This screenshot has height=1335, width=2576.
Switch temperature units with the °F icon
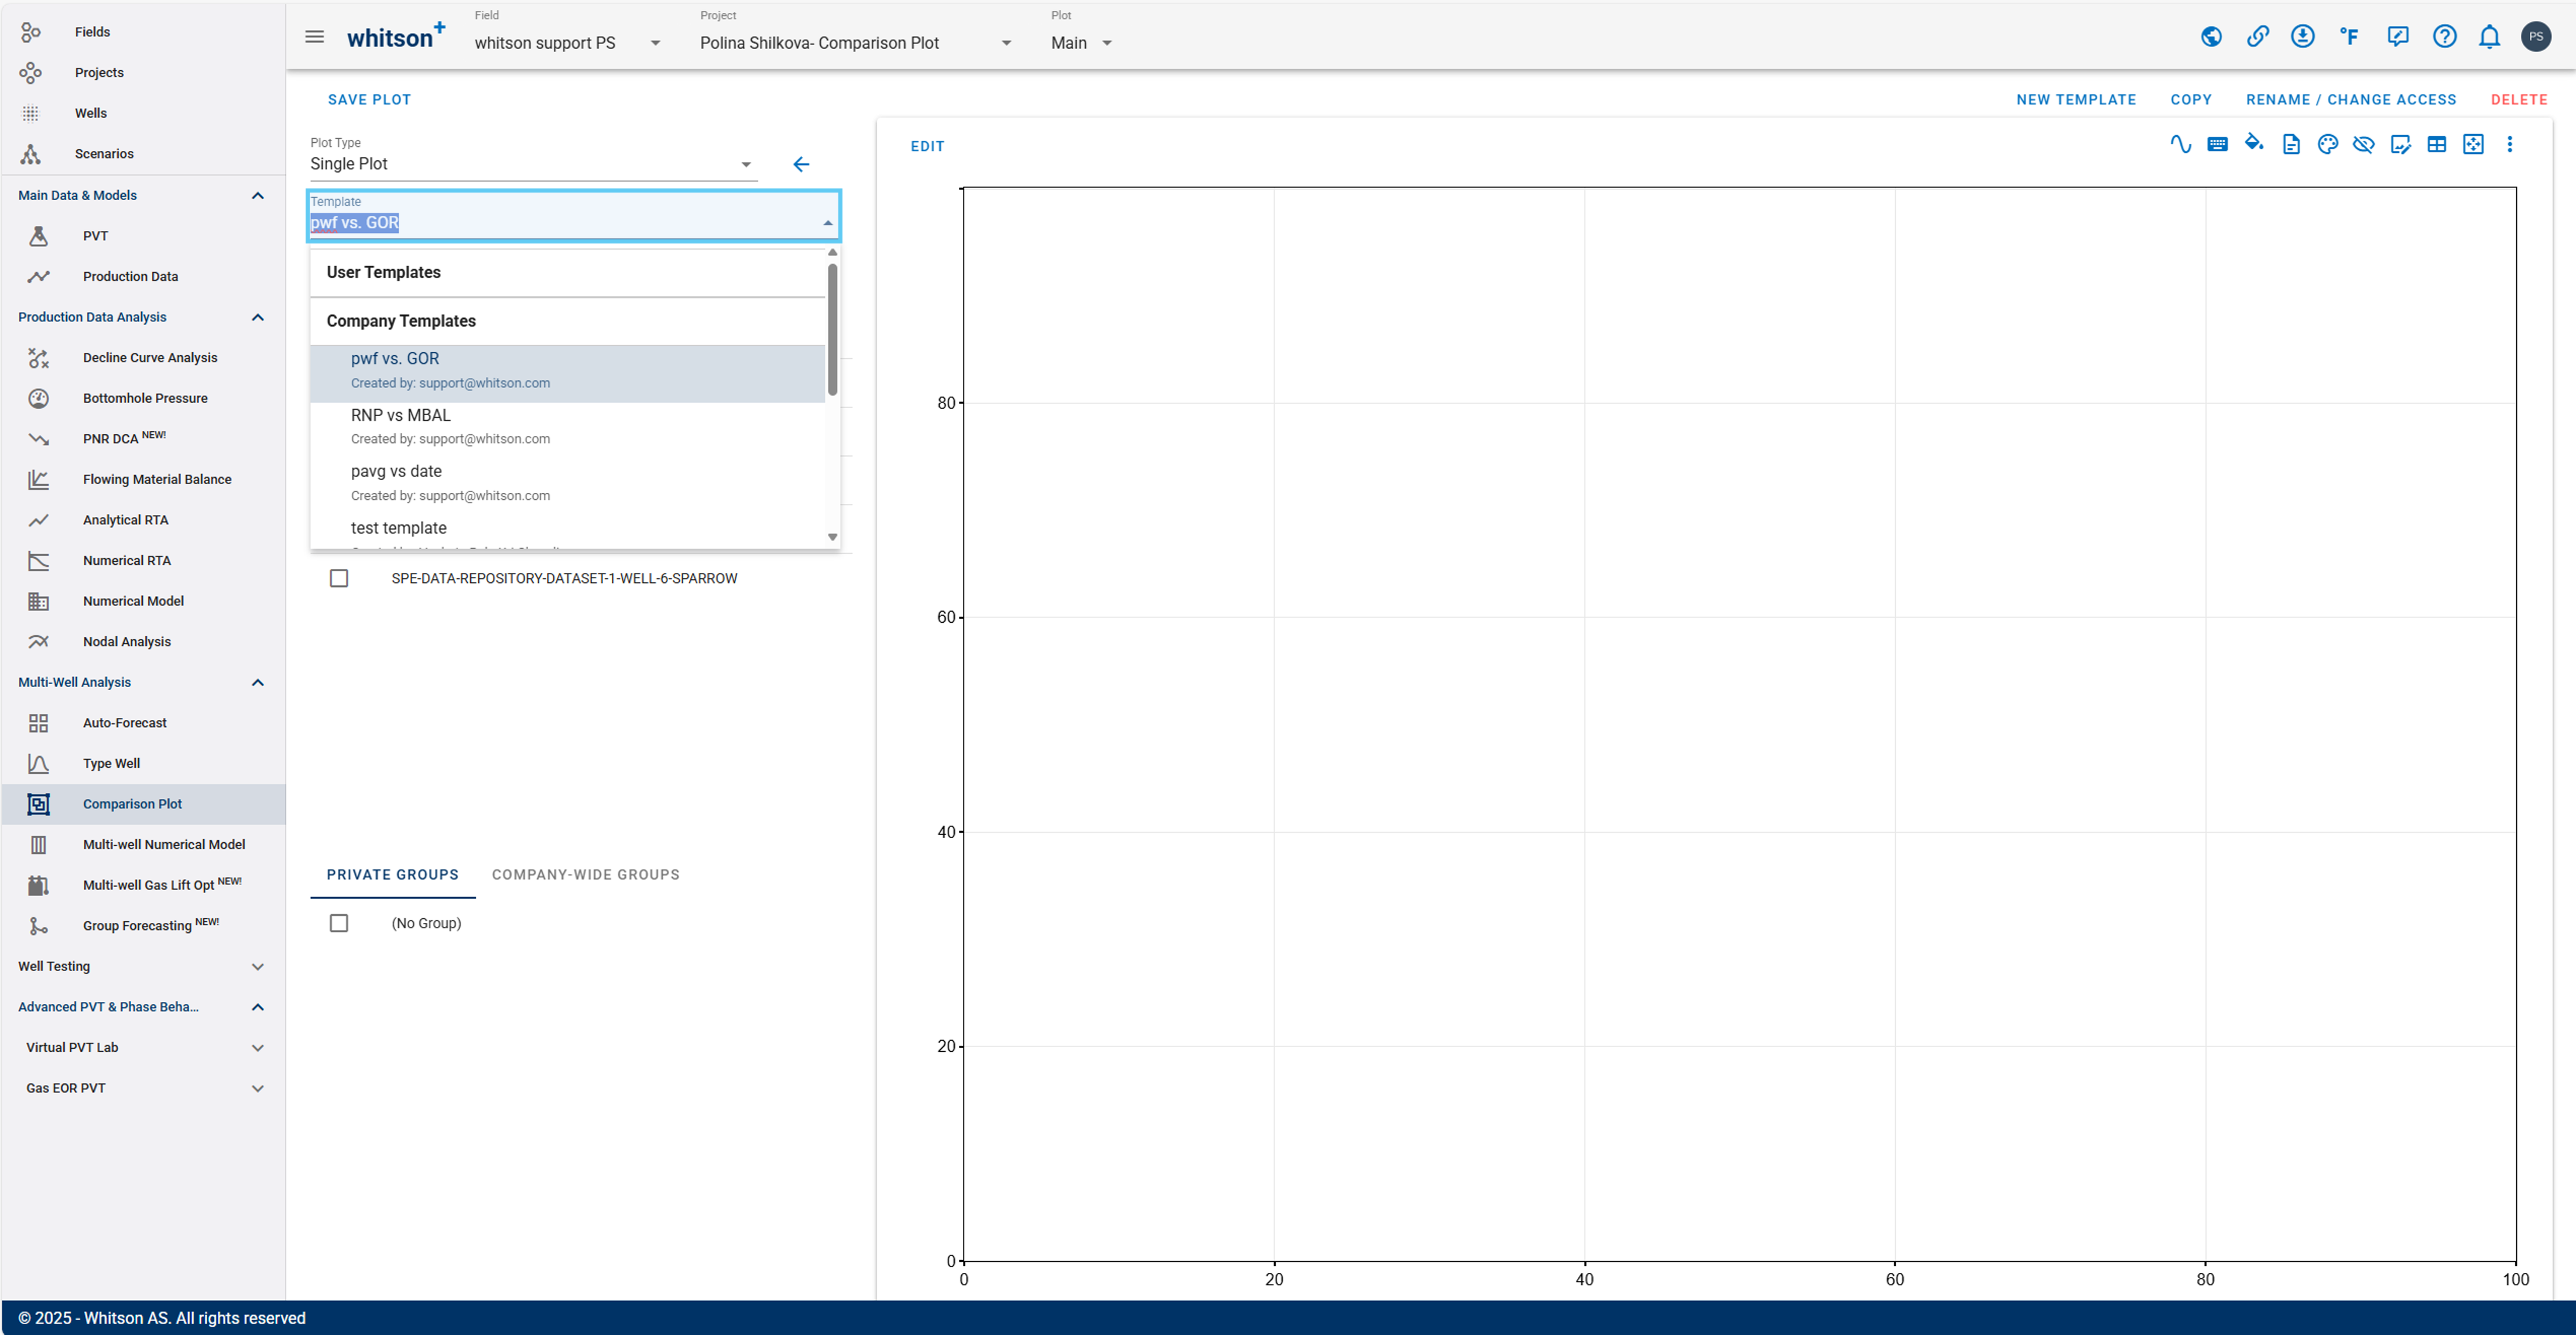[x=2349, y=37]
